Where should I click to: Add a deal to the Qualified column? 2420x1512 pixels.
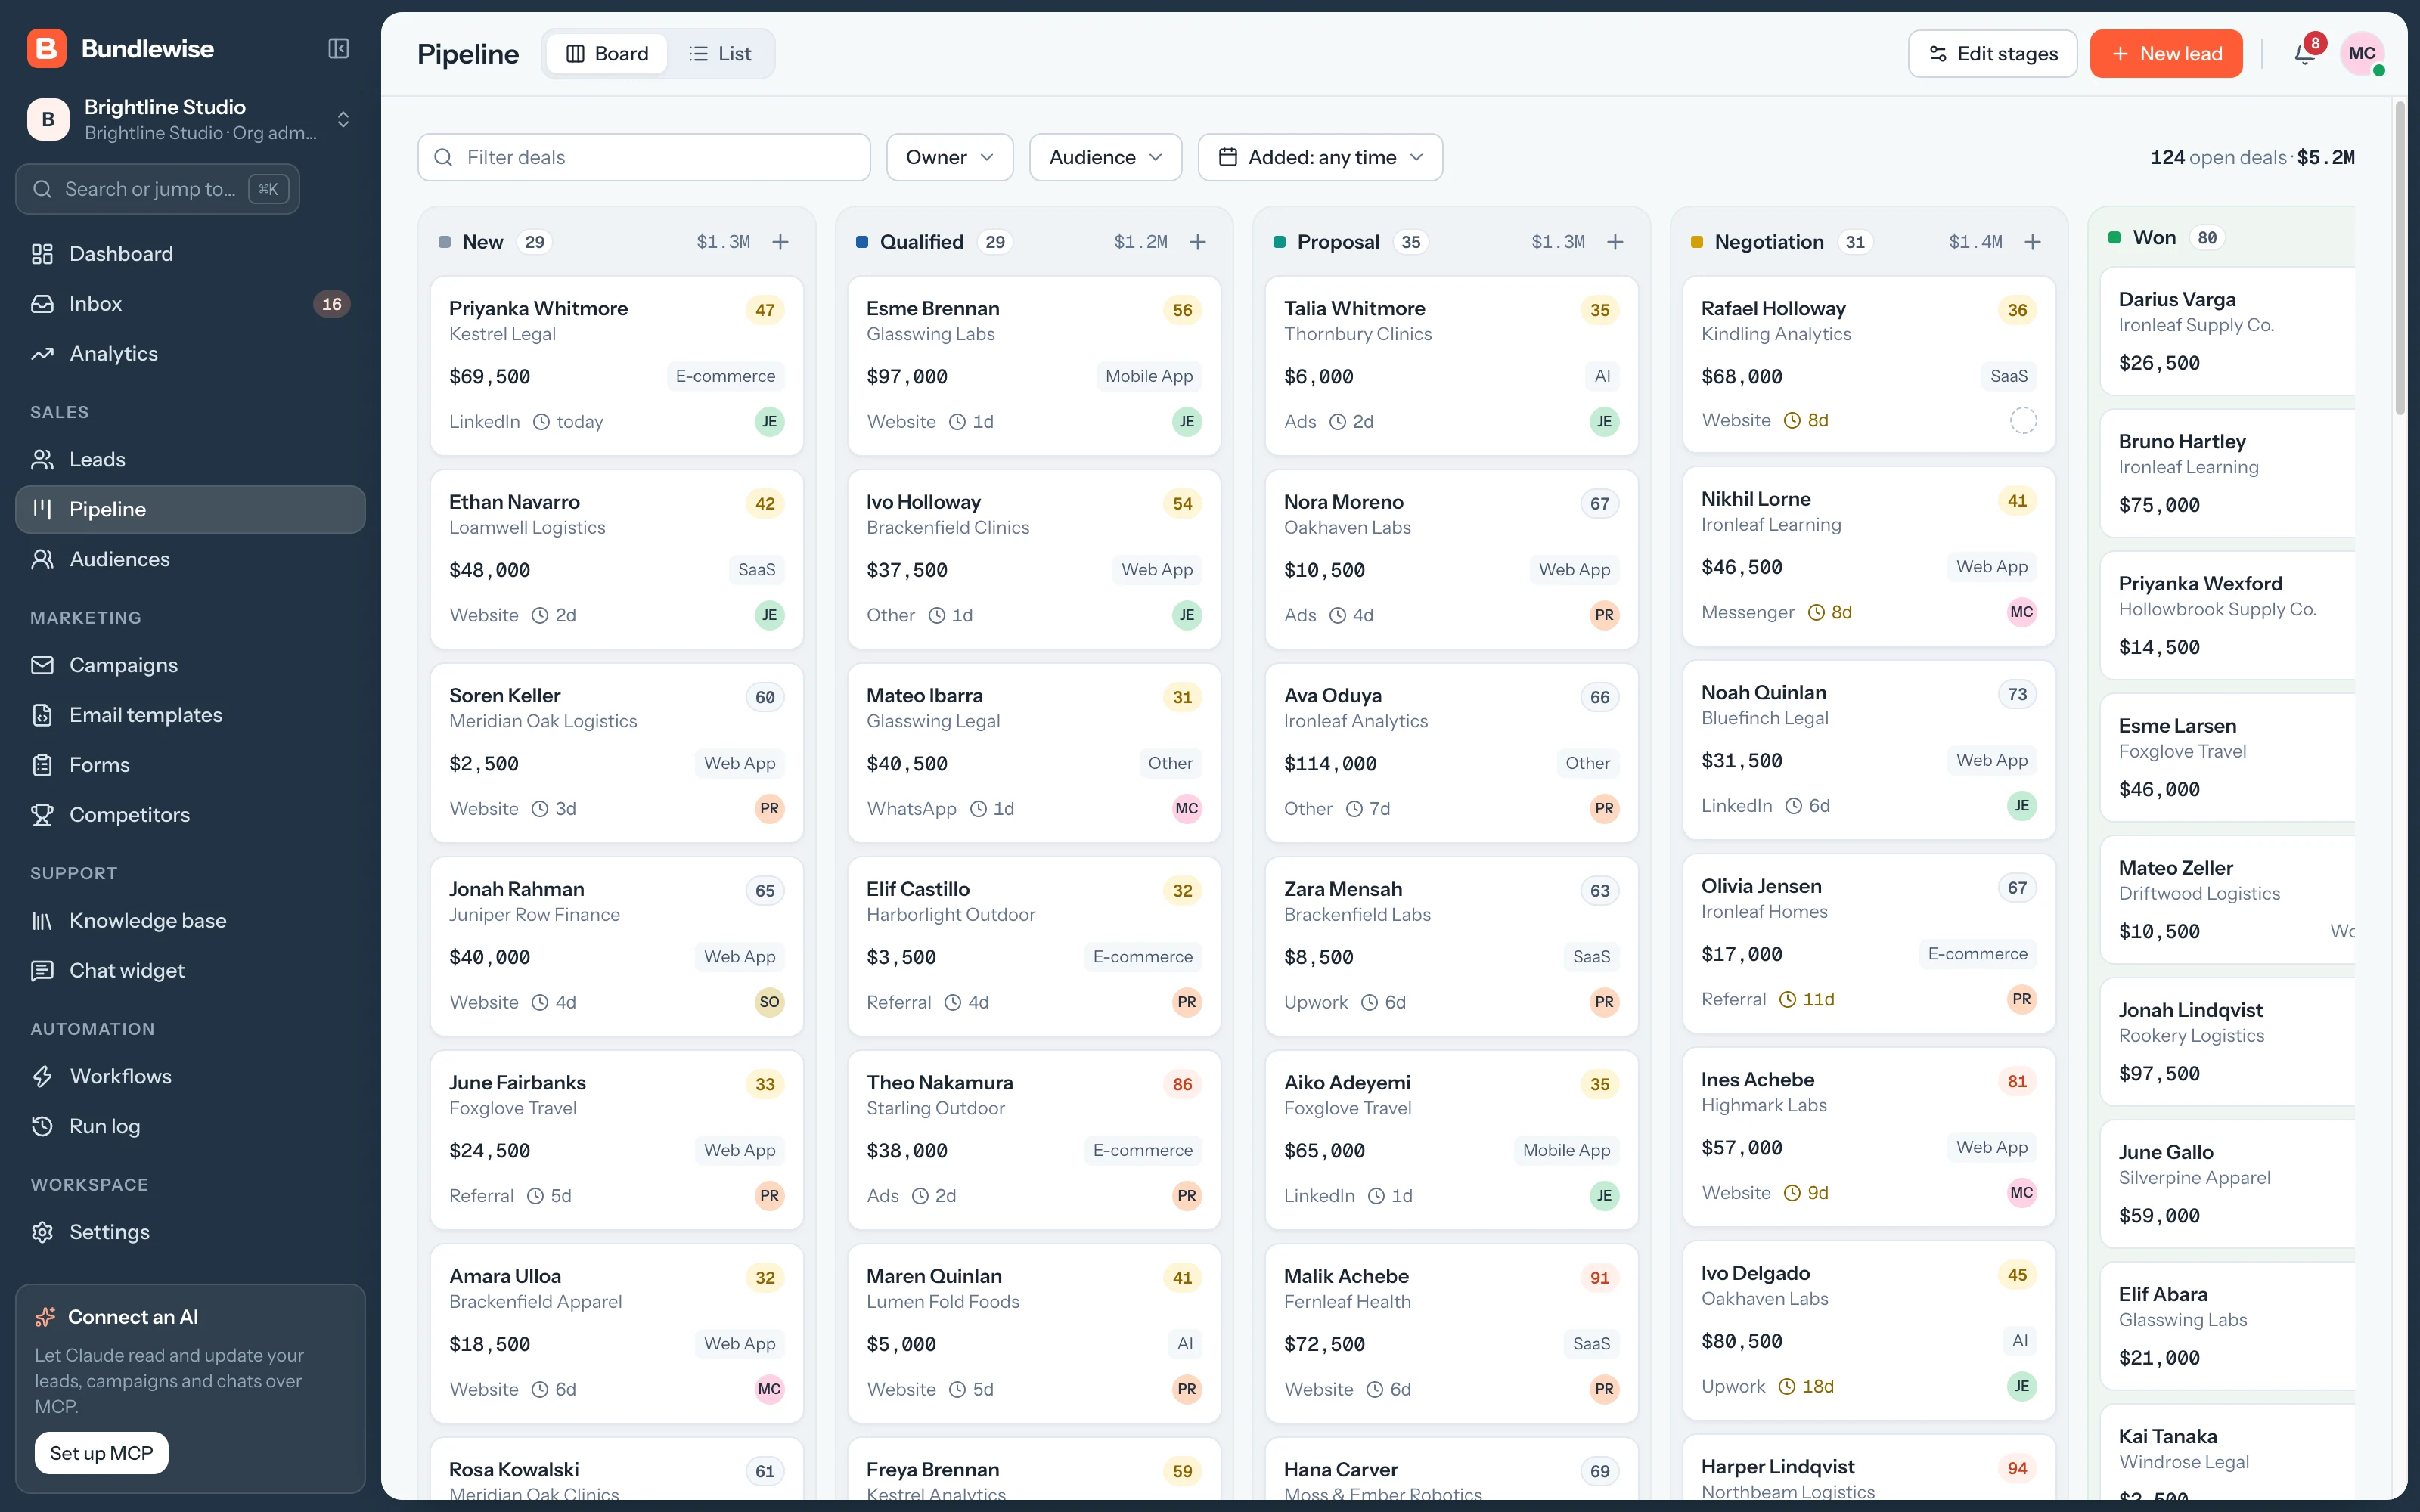tap(1198, 242)
